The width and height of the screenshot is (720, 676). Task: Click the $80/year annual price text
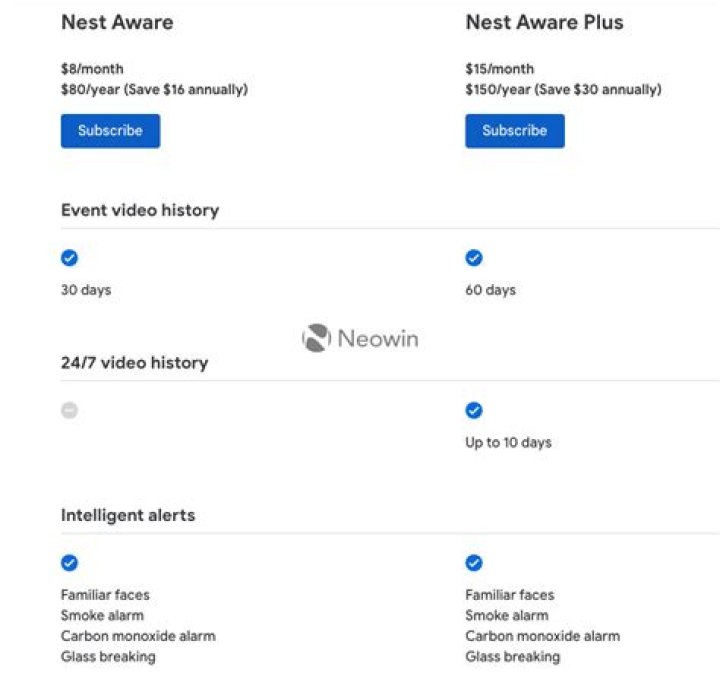pos(154,90)
